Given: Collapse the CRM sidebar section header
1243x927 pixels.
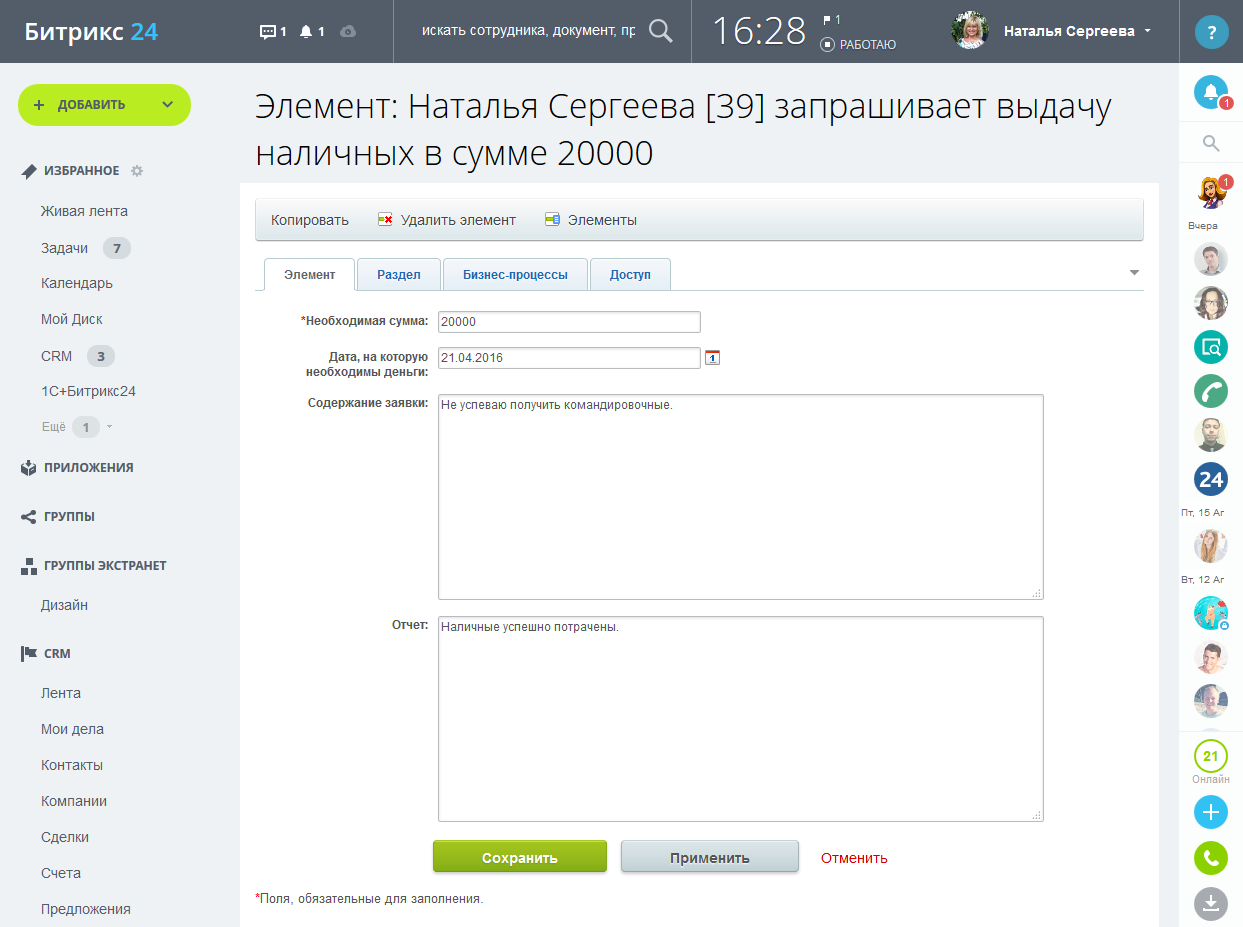Looking at the screenshot, I should point(57,653).
